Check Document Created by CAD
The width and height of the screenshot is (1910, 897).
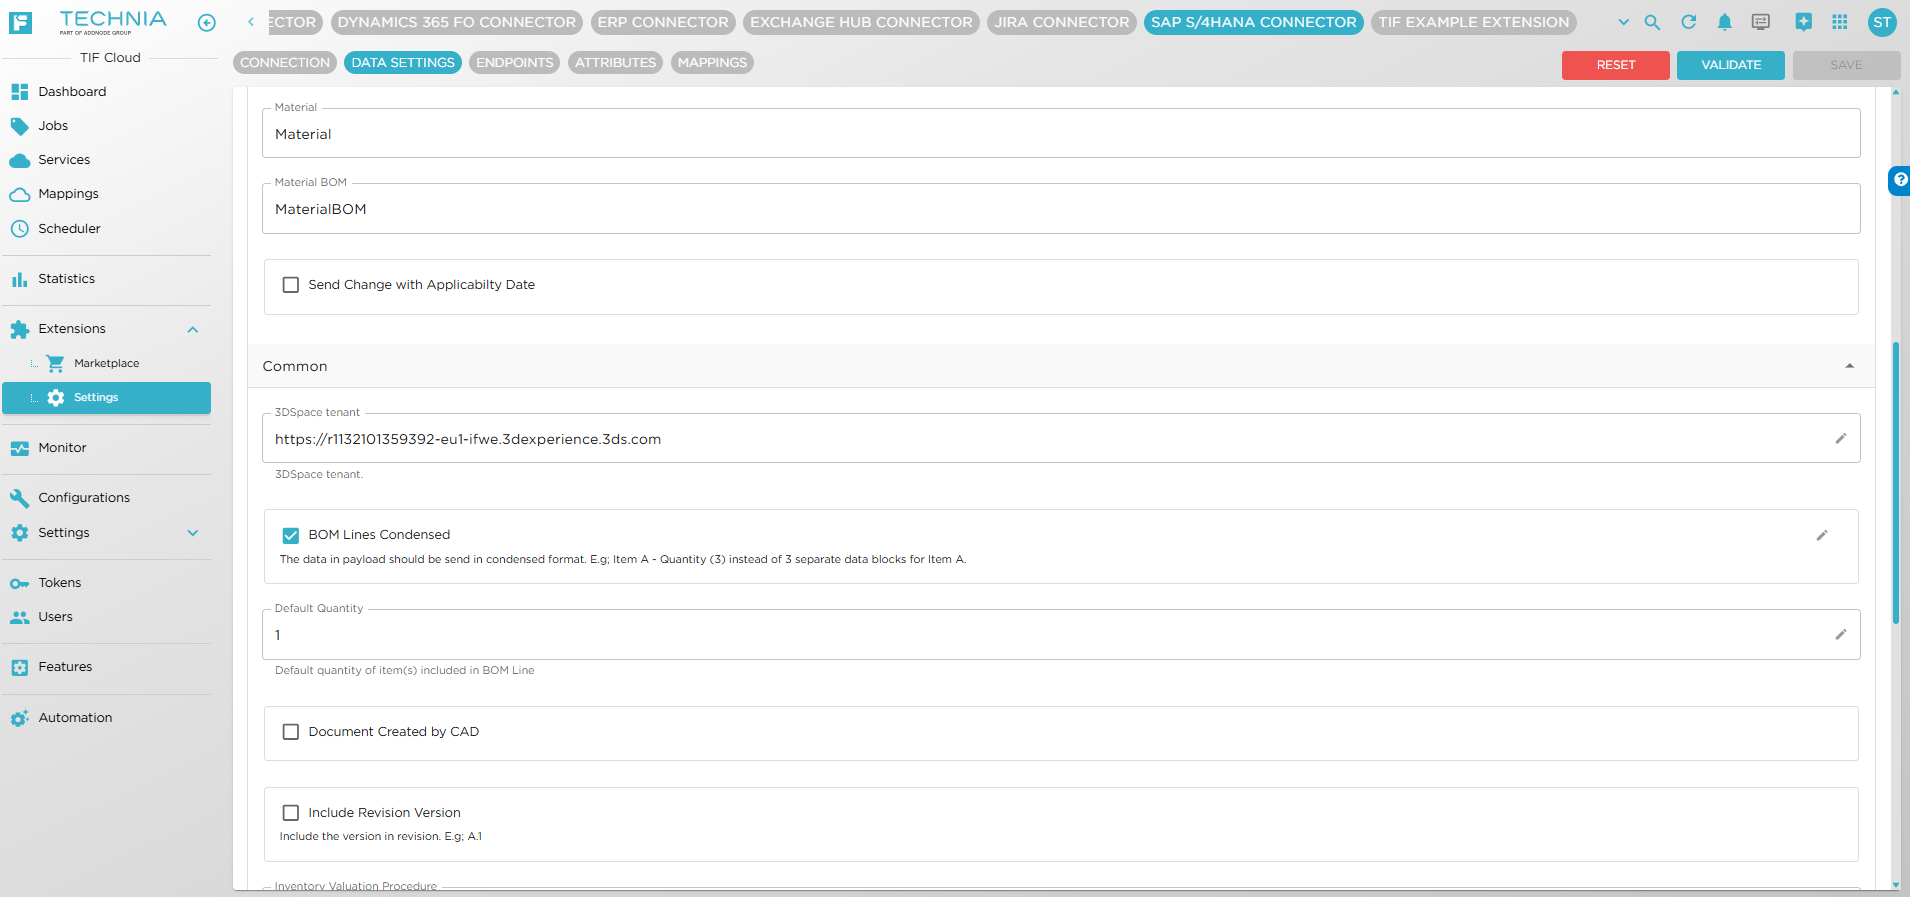(x=291, y=732)
